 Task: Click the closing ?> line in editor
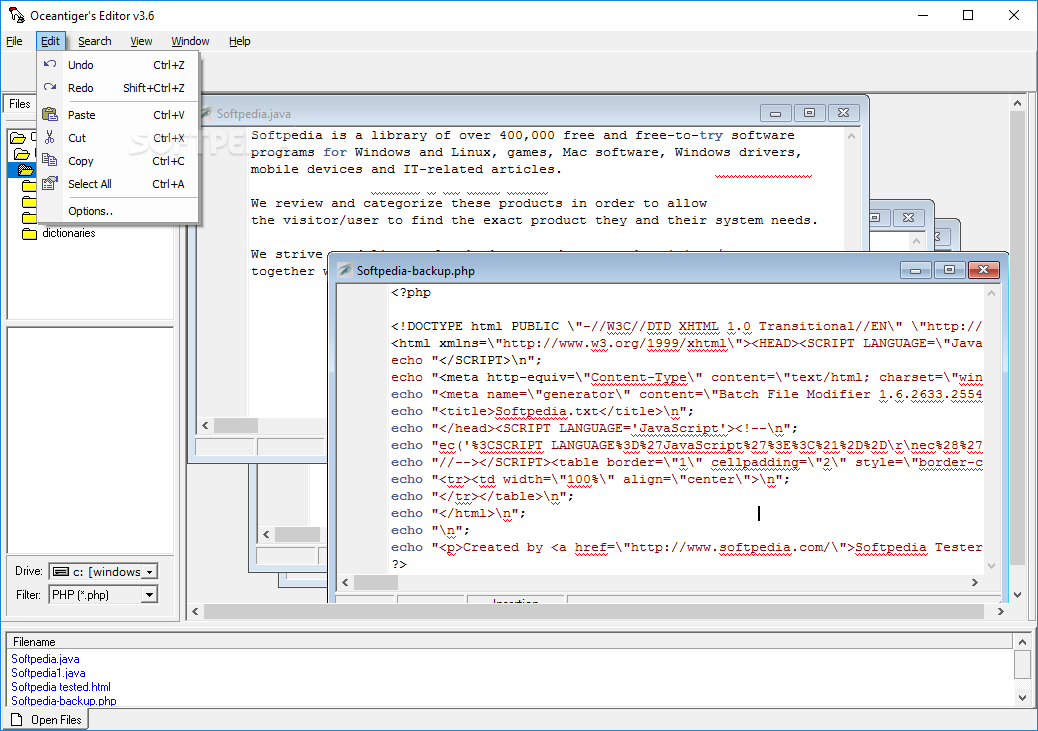tap(399, 564)
